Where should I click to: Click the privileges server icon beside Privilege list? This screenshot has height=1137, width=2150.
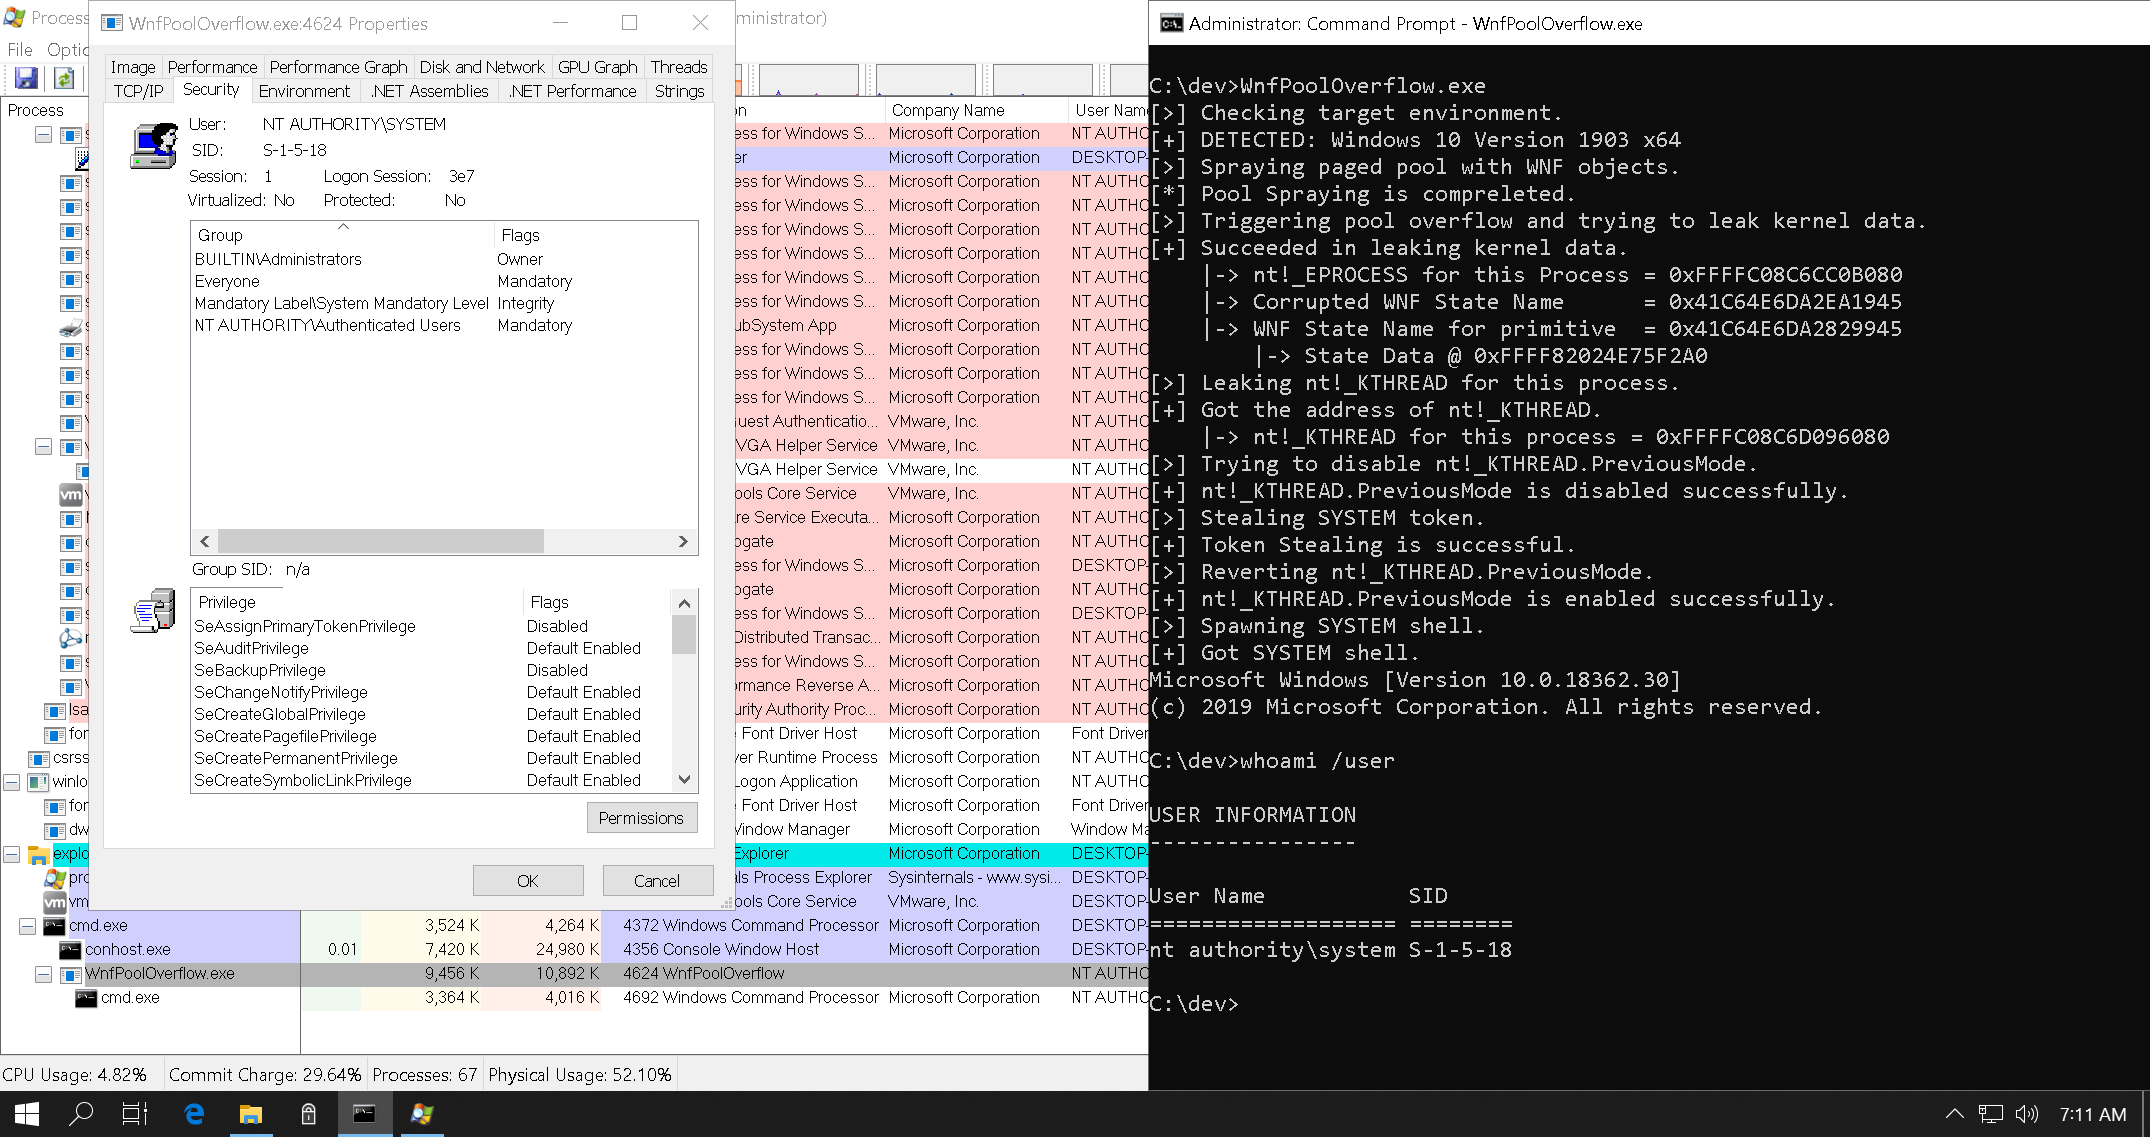tap(153, 611)
